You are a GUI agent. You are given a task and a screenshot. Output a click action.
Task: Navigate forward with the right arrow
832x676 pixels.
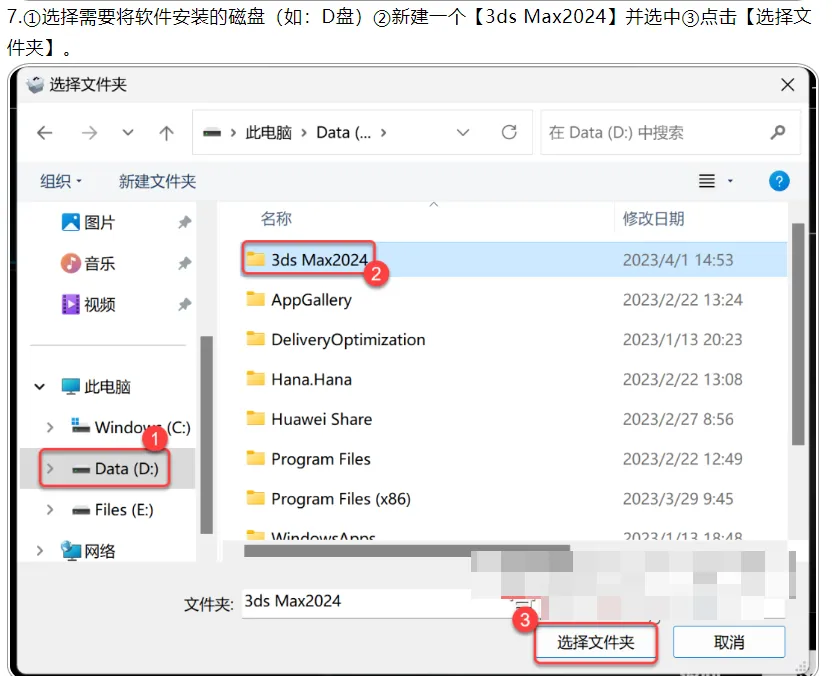(89, 133)
